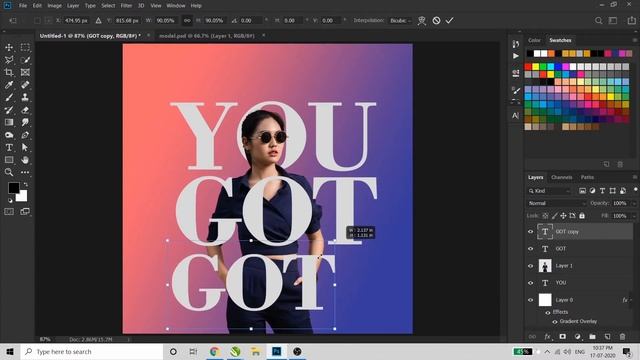Select the Pen tool

point(25,135)
